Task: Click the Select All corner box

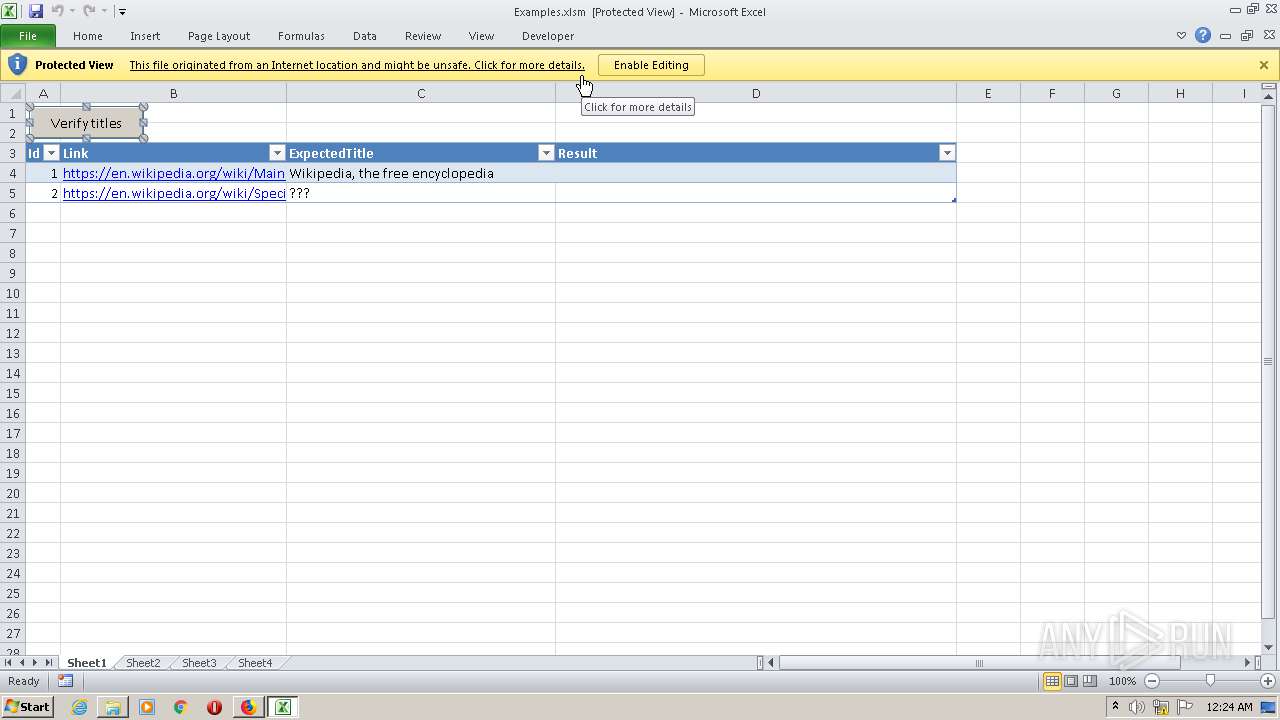Action: click(x=13, y=93)
